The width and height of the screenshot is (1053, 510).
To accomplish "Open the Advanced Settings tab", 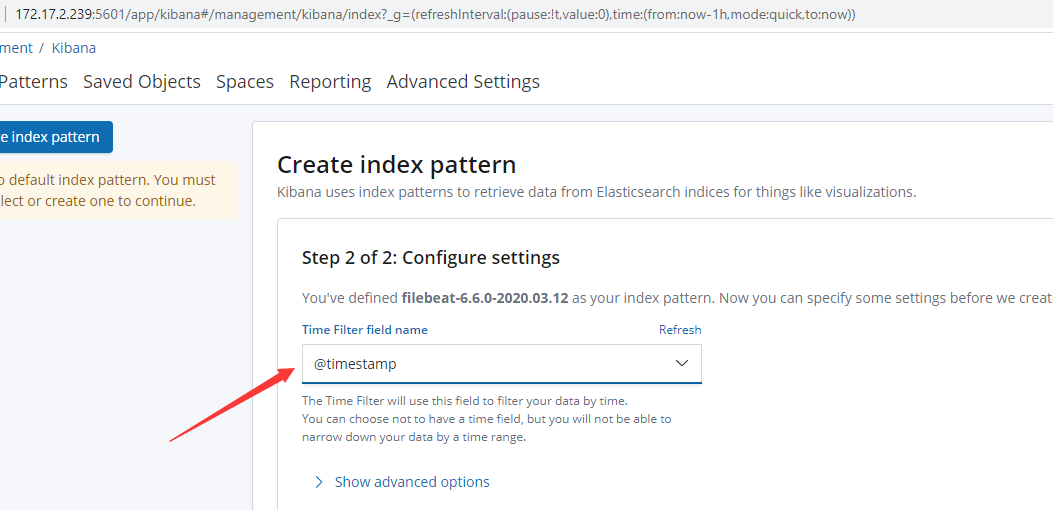I will (463, 82).
